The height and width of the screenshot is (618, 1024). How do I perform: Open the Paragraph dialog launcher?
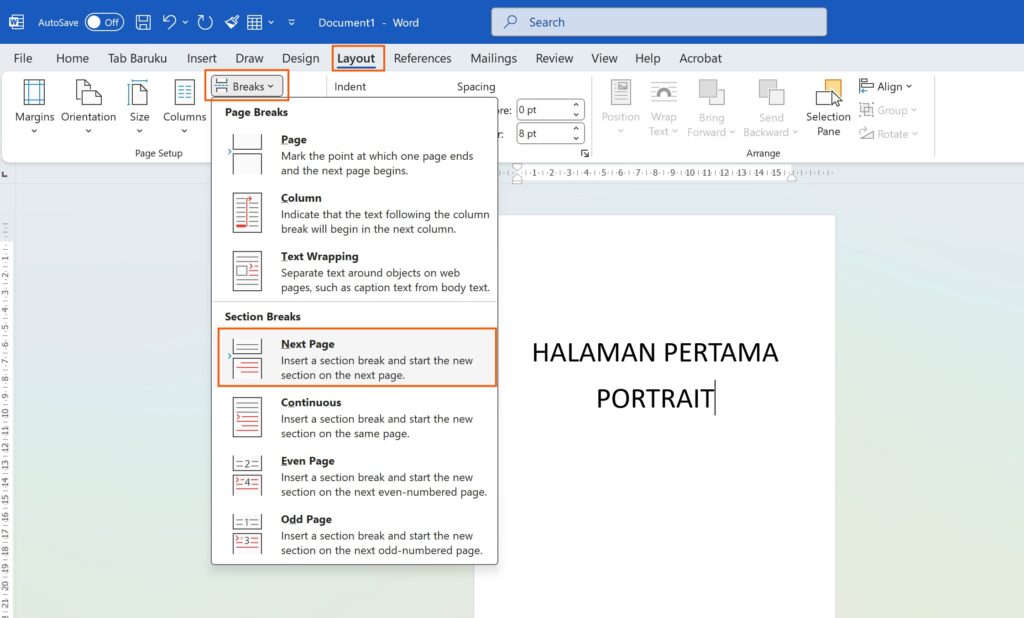pyautogui.click(x=586, y=152)
